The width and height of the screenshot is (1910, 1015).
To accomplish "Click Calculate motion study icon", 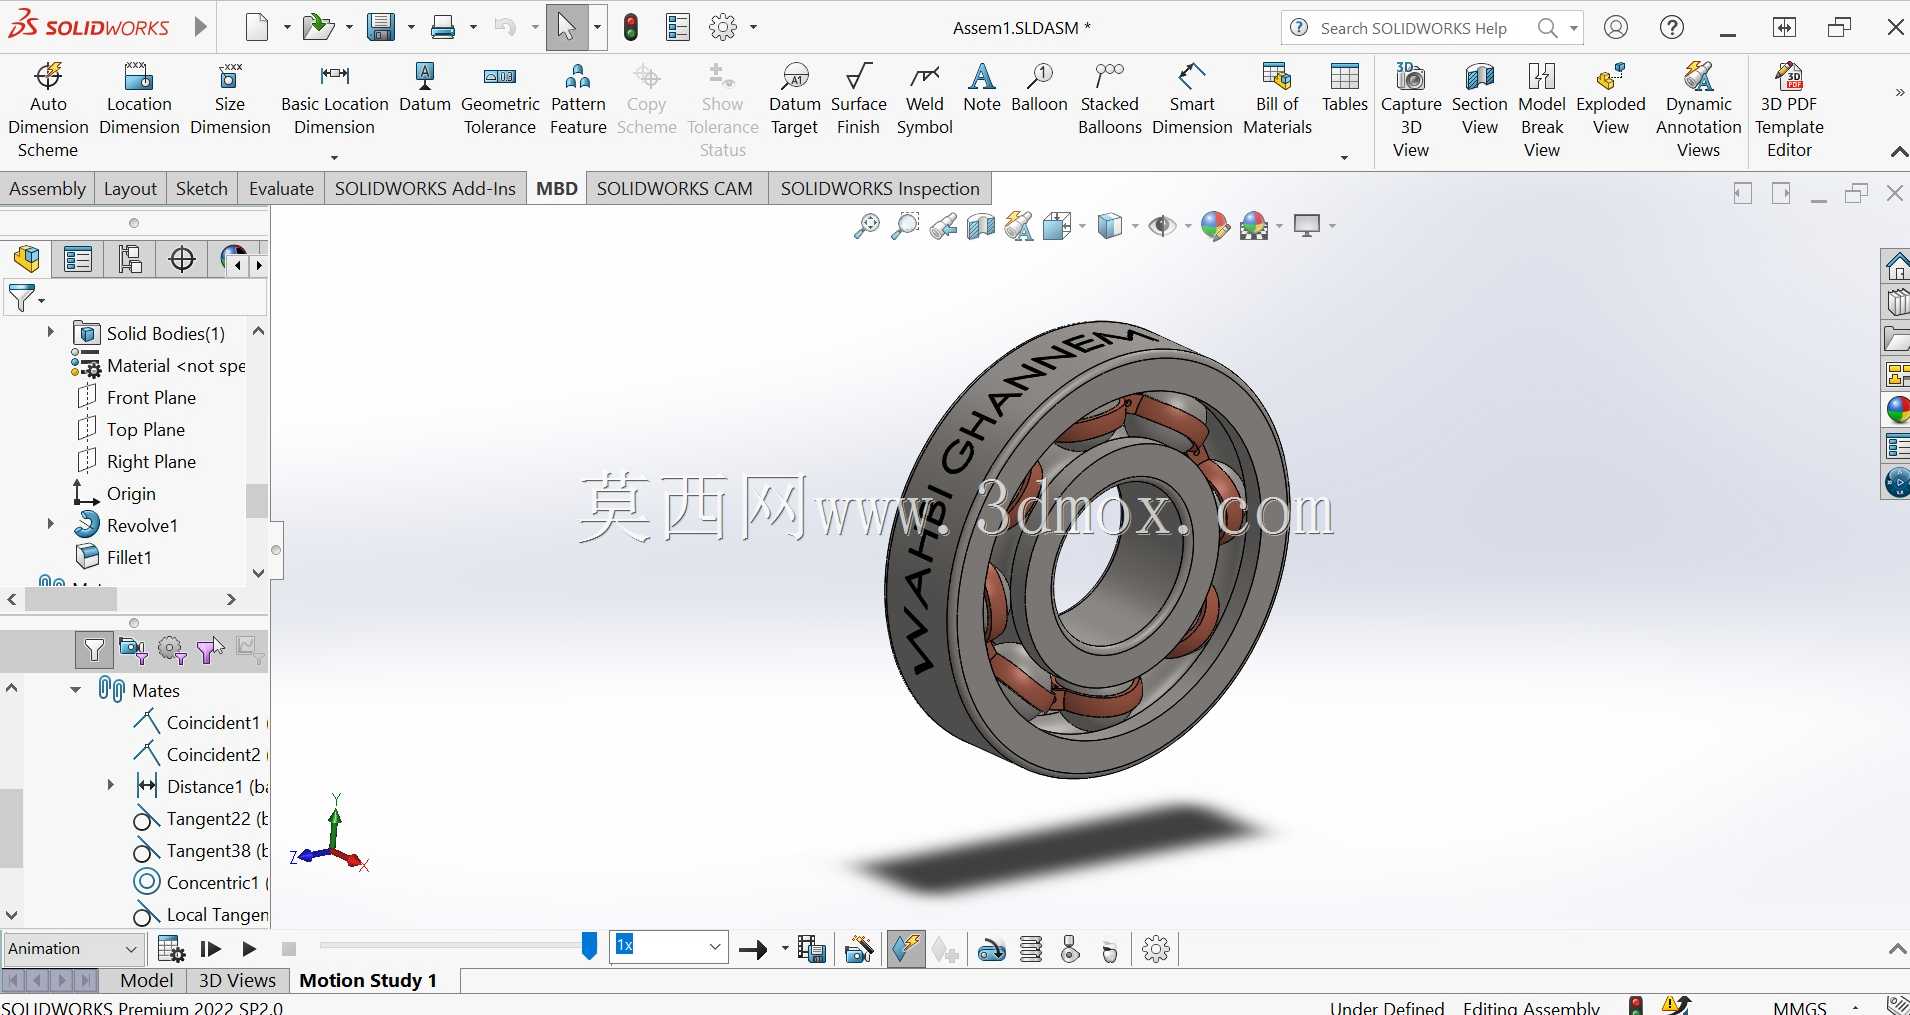I will coord(171,949).
